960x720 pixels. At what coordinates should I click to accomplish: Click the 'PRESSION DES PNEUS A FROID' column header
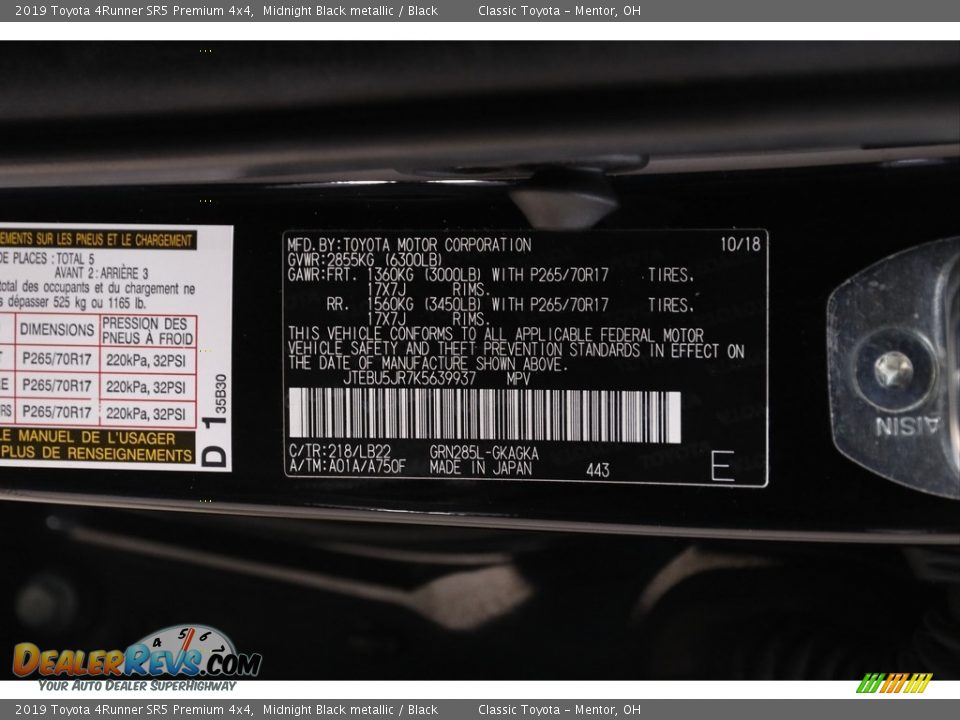pos(148,331)
